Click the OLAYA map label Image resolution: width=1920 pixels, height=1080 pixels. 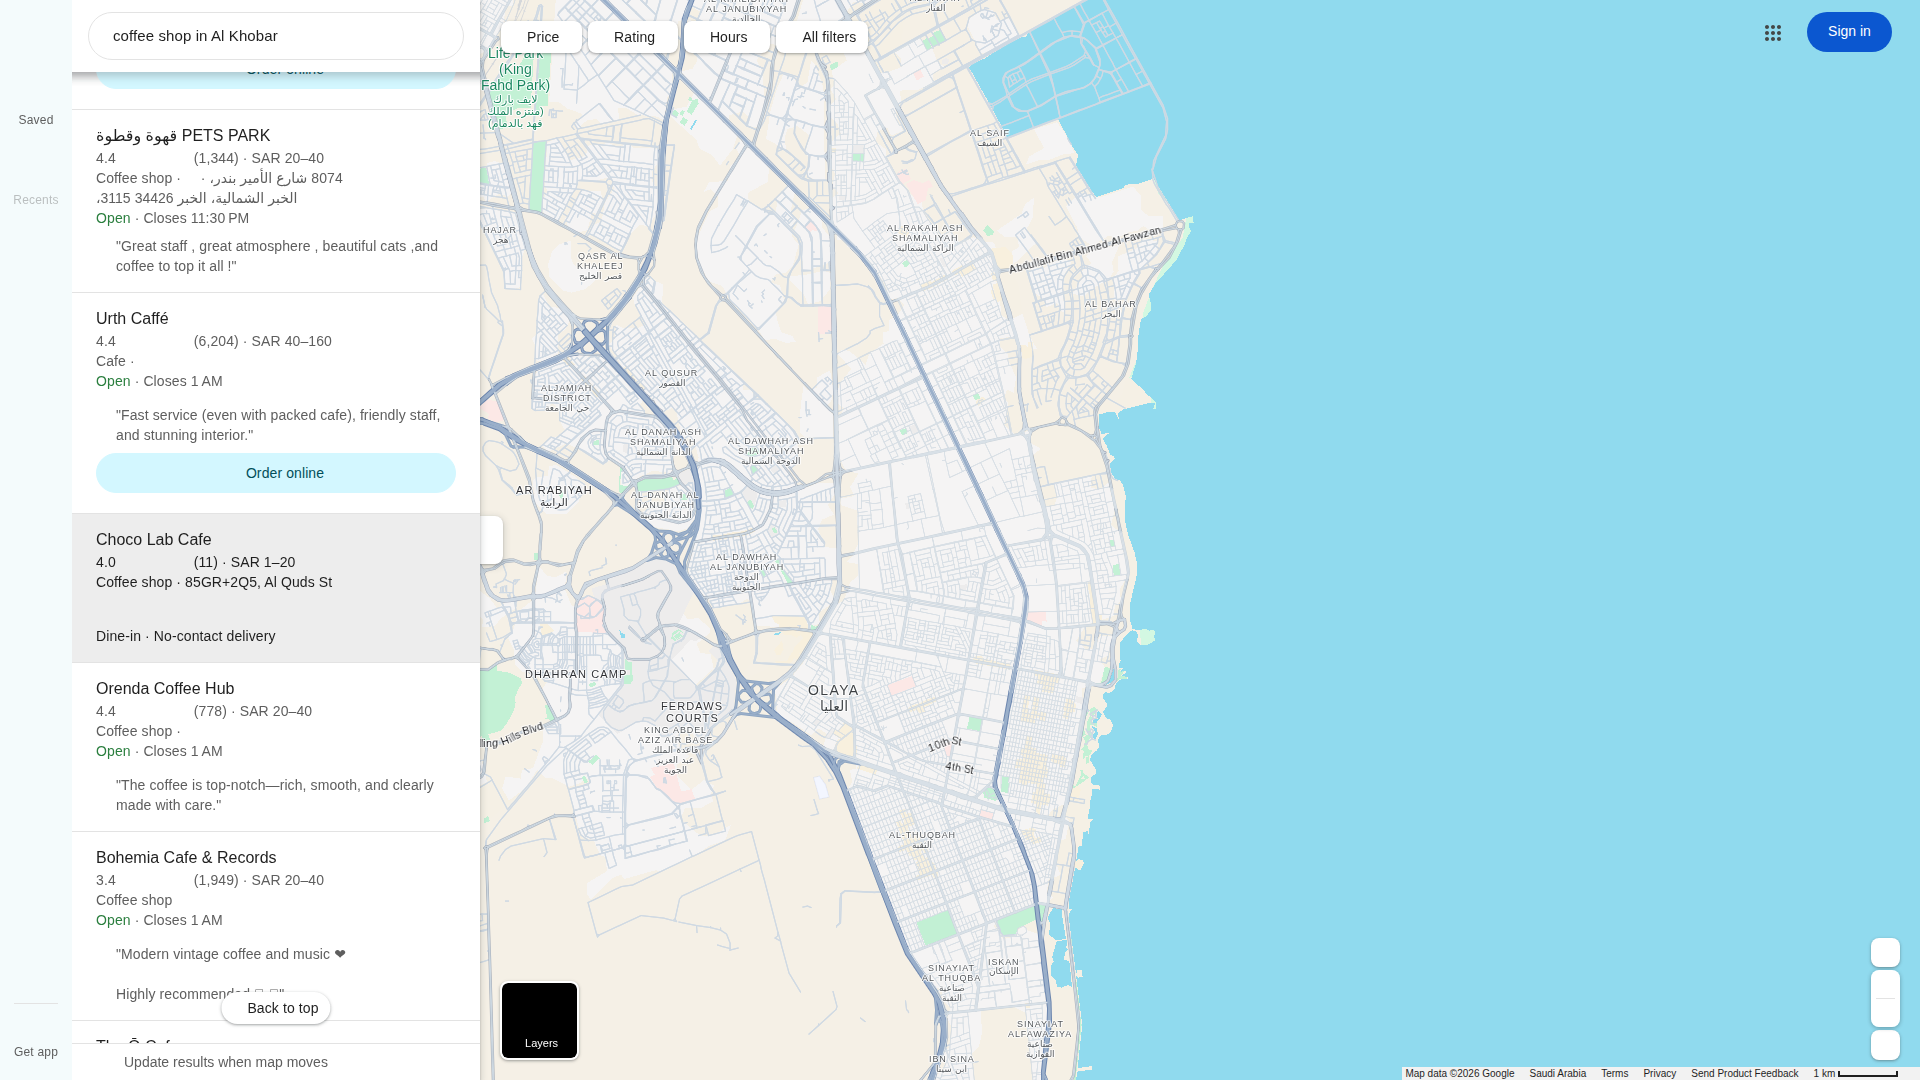[834, 697]
